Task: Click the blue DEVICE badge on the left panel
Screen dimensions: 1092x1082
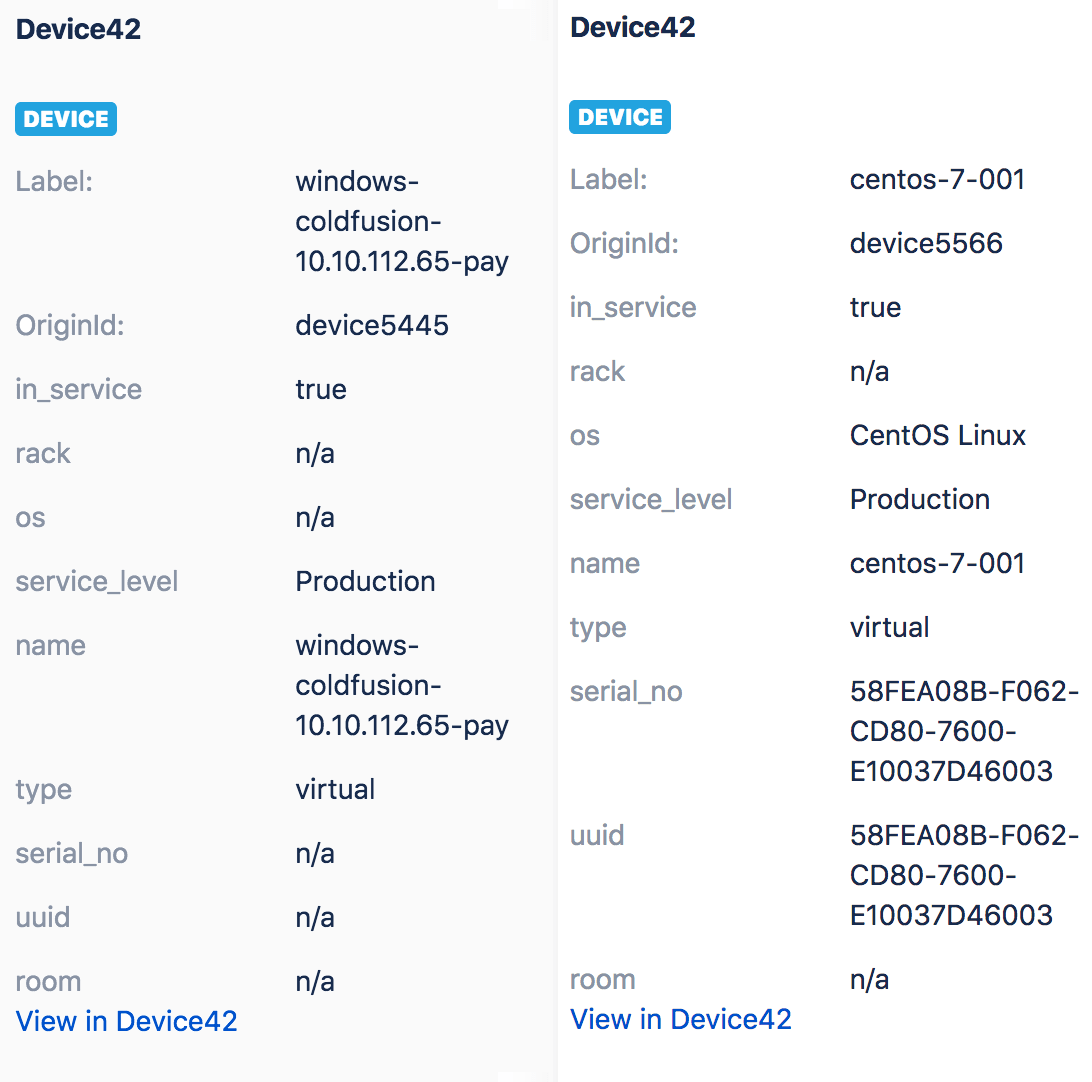Action: (x=65, y=118)
